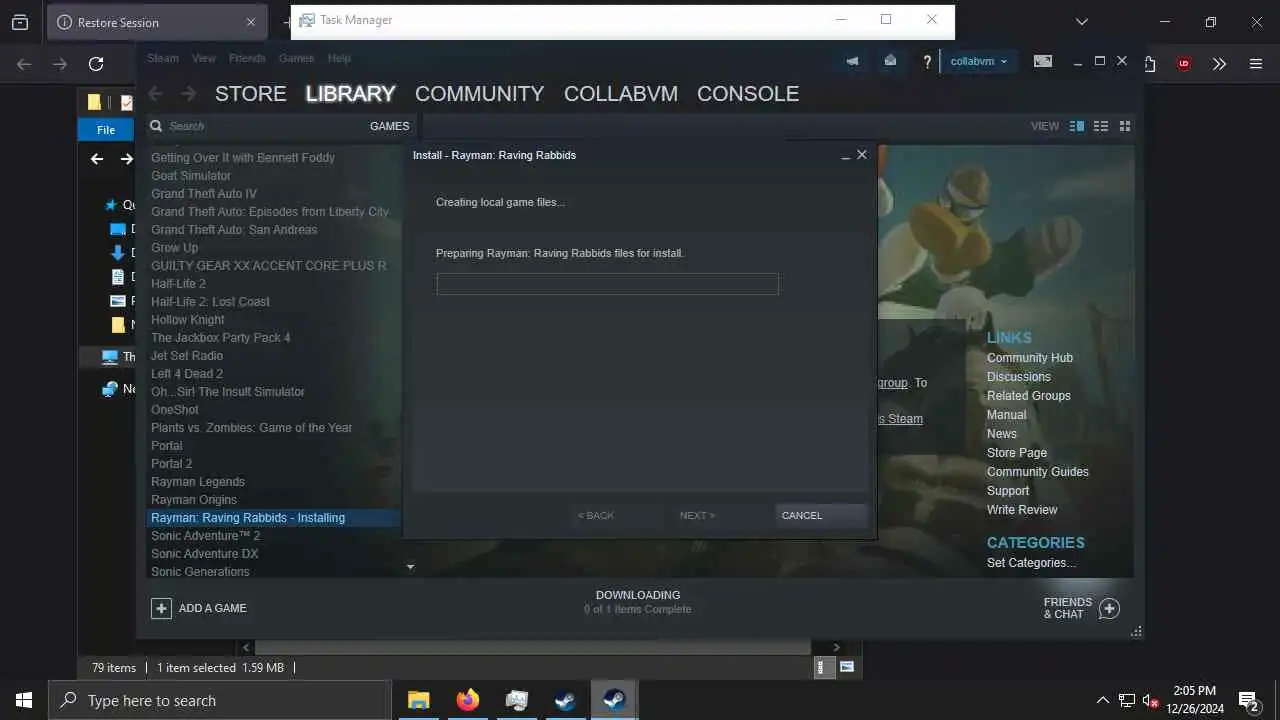Select list view layout in Steam library
The width and height of the screenshot is (1280, 720).
click(1101, 126)
